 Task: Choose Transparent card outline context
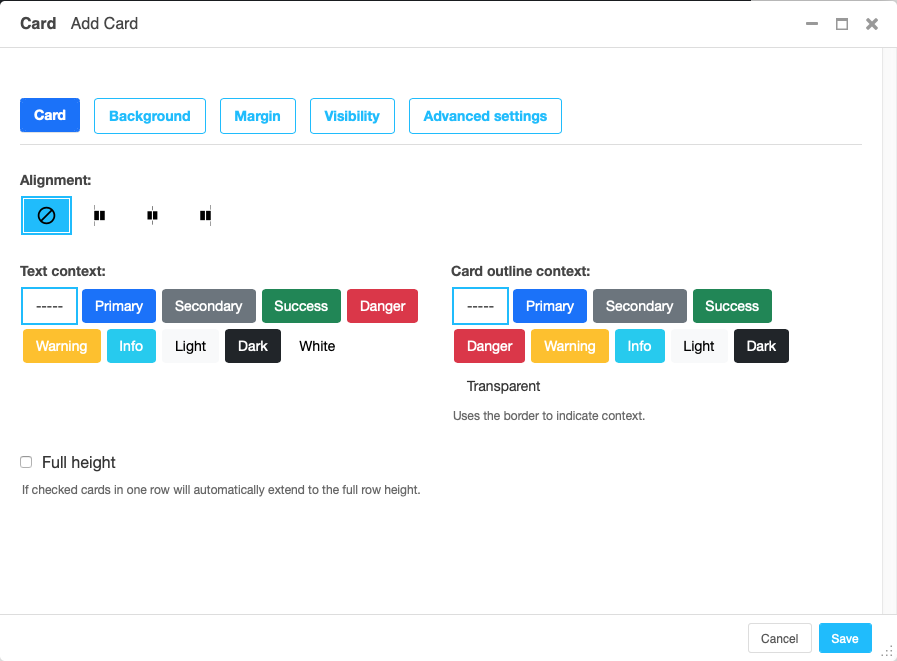[503, 386]
